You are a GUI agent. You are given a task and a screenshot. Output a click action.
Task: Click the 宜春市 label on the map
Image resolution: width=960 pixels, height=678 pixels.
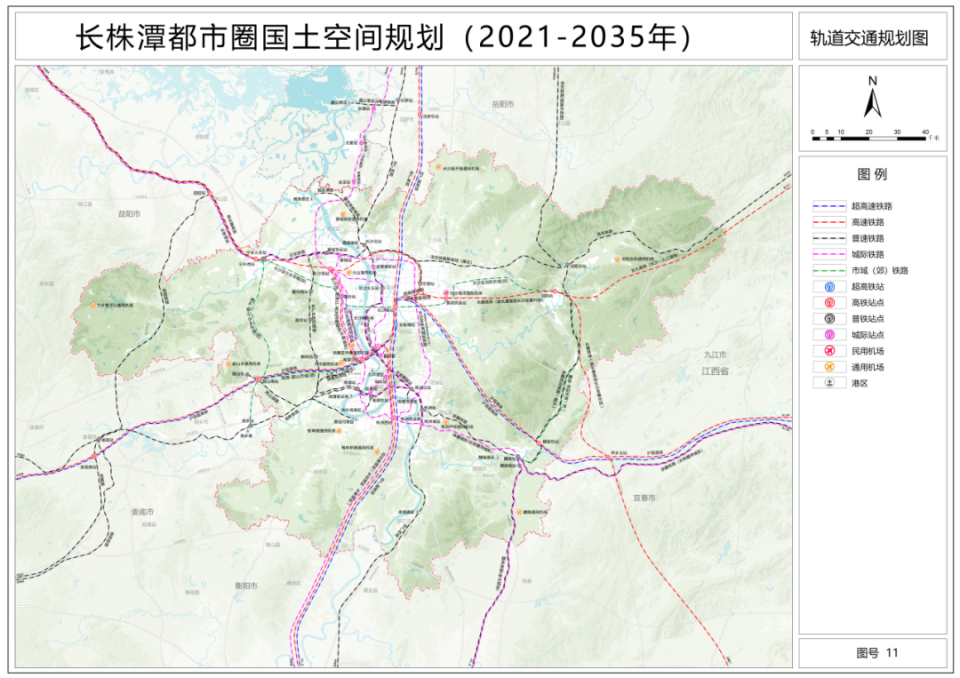(644, 498)
